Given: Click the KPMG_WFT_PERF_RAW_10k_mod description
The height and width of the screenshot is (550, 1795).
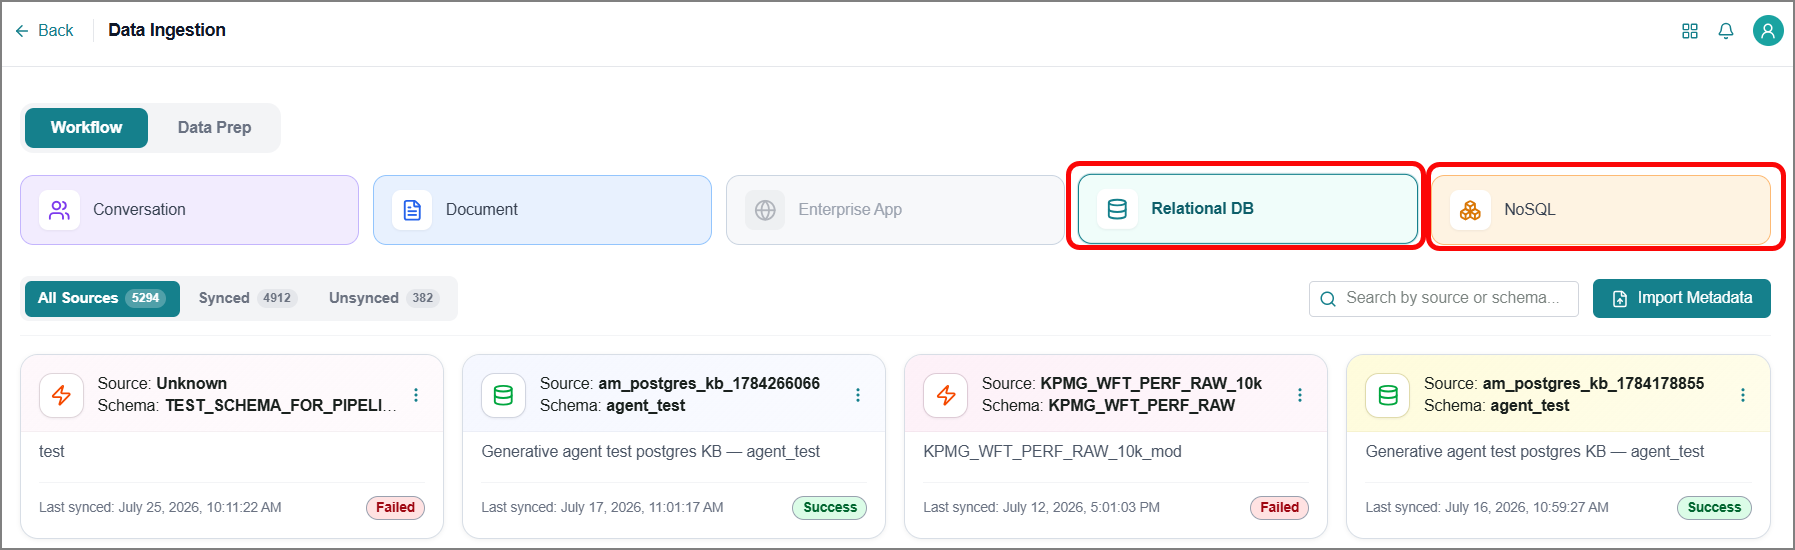Looking at the screenshot, I should pyautogui.click(x=1053, y=452).
